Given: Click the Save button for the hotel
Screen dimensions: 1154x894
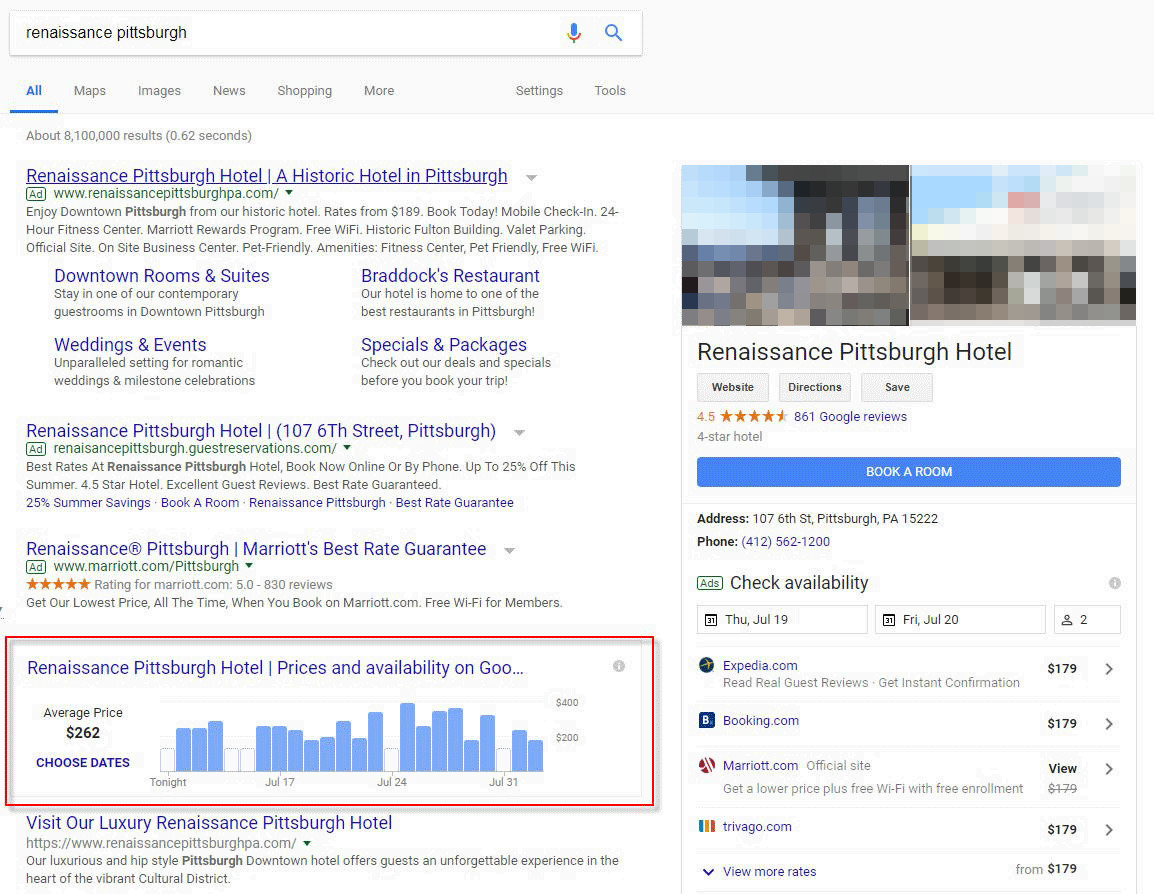Looking at the screenshot, I should click(x=896, y=387).
